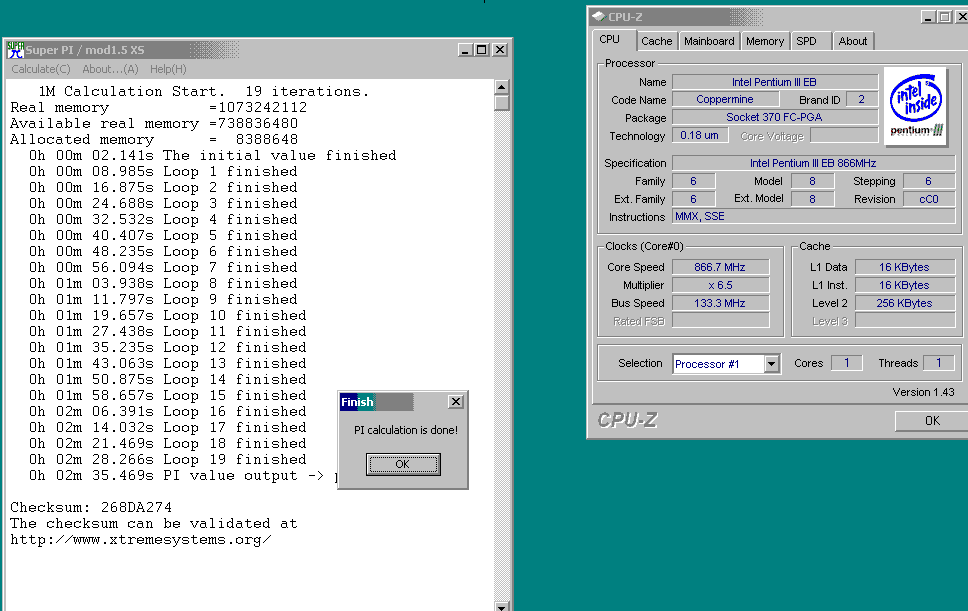Image resolution: width=968 pixels, height=611 pixels.
Task: Click the OK button in CPU-Z
Action: (932, 420)
